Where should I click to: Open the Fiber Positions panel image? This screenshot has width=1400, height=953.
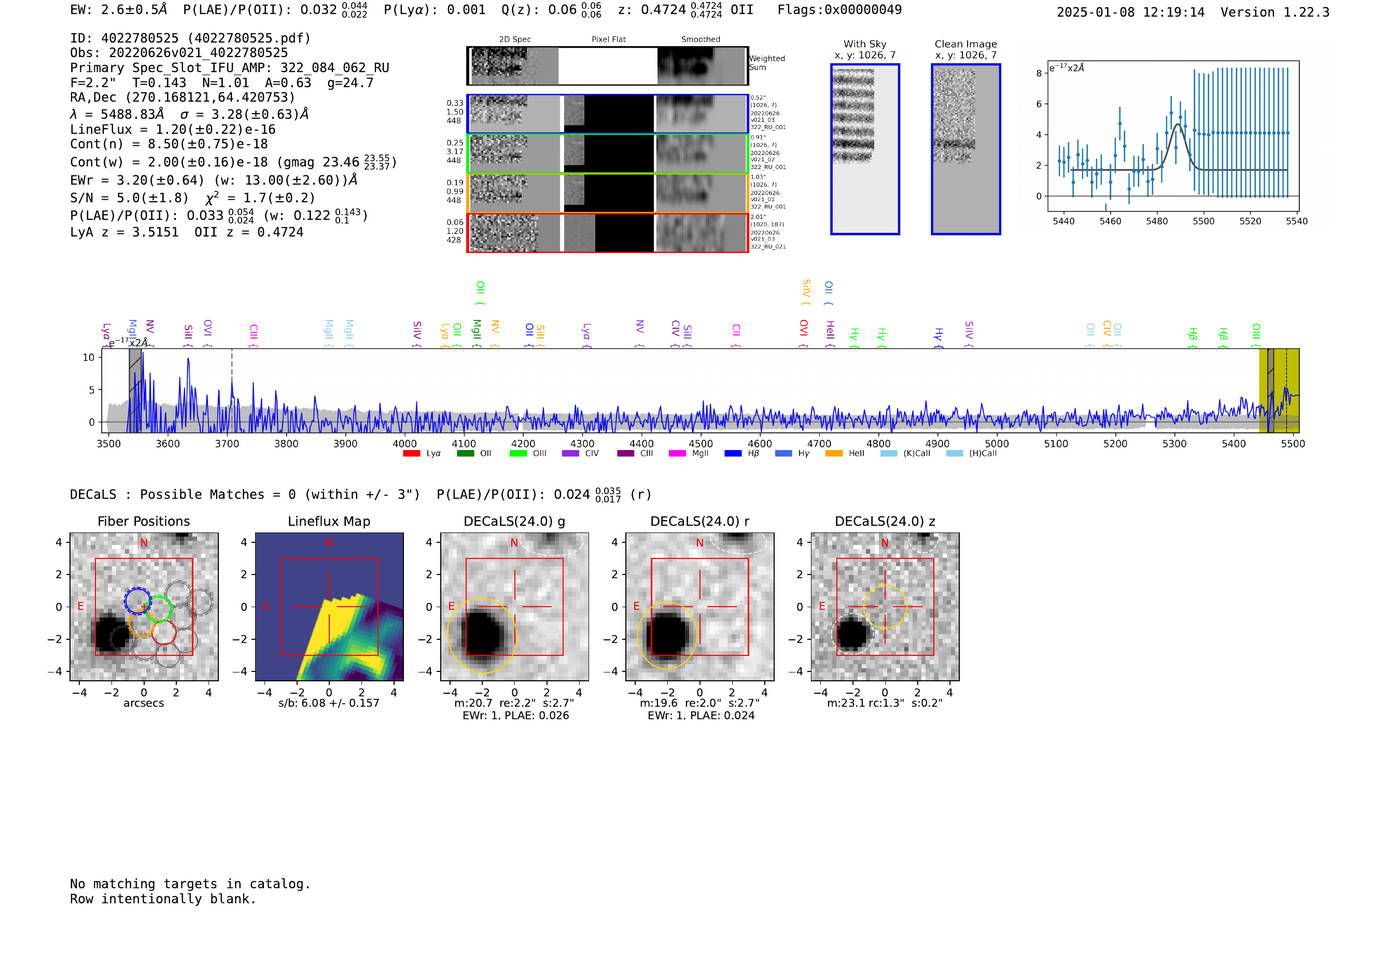(144, 607)
